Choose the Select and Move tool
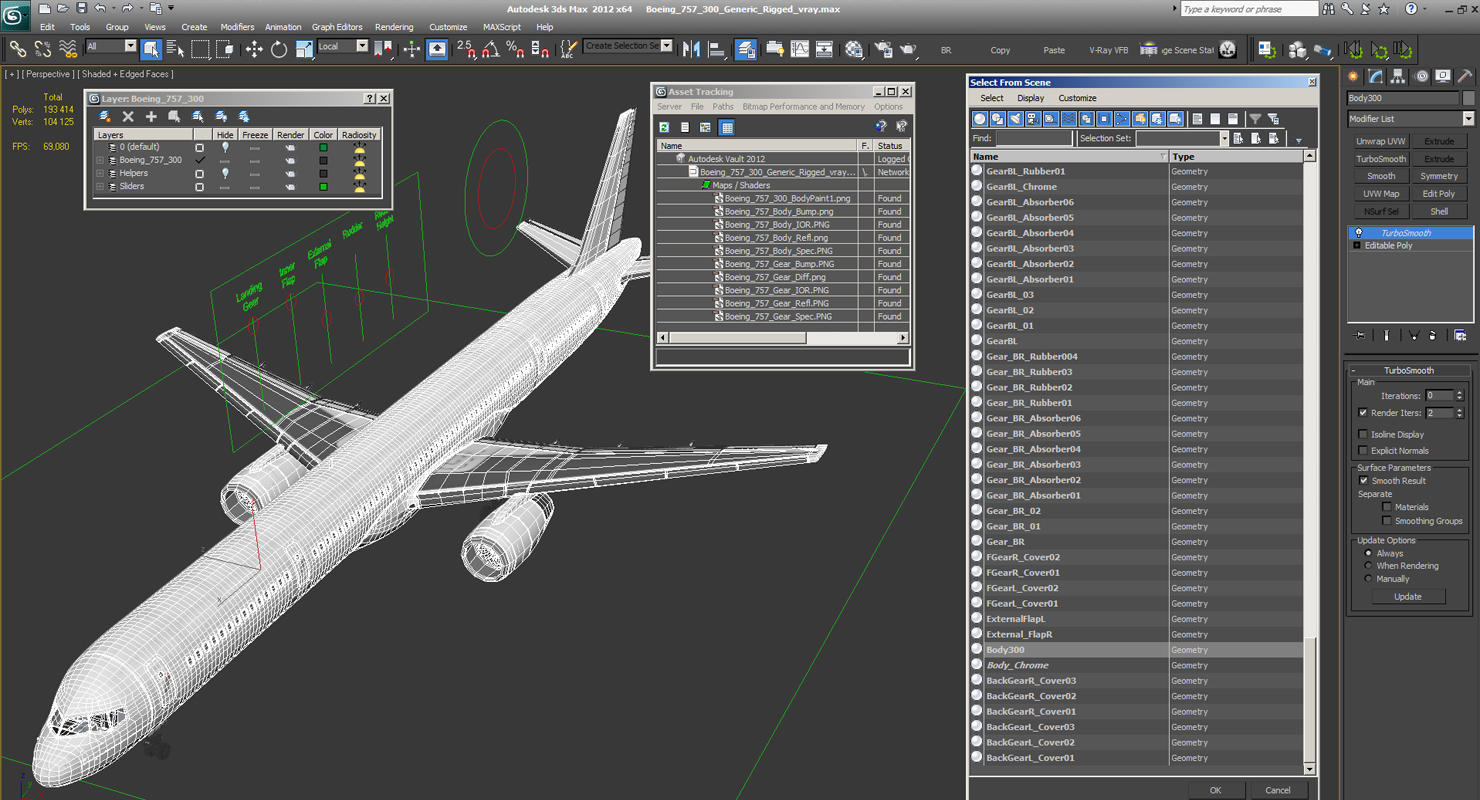The height and width of the screenshot is (800, 1480). (254, 49)
